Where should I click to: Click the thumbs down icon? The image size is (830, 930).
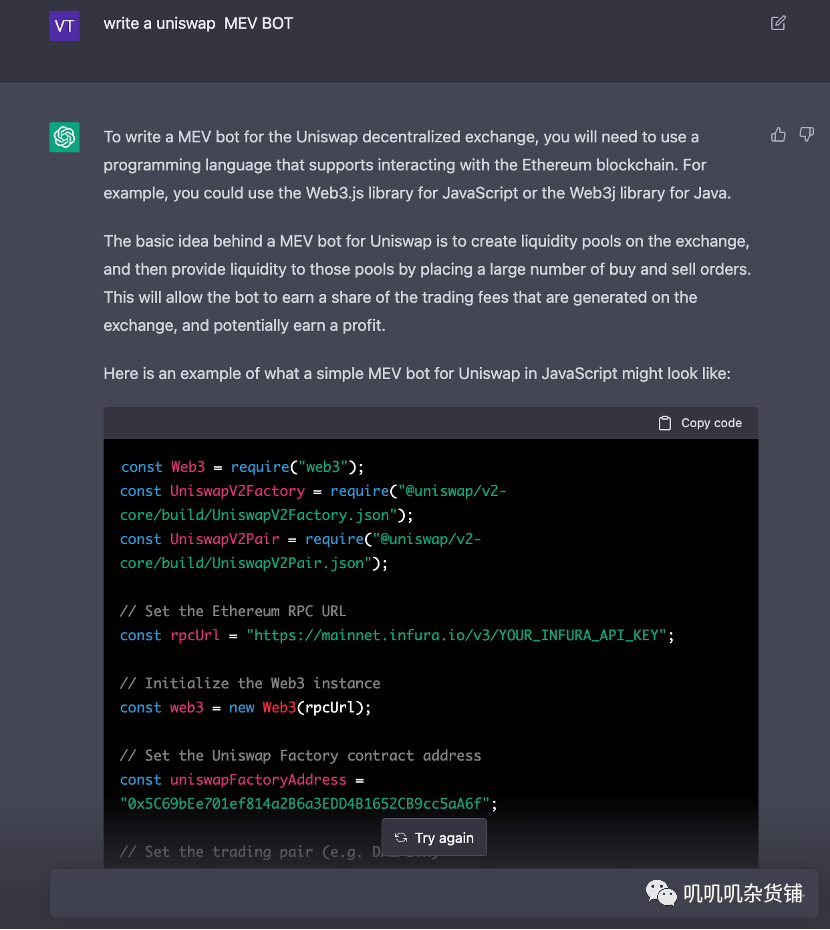coord(806,135)
